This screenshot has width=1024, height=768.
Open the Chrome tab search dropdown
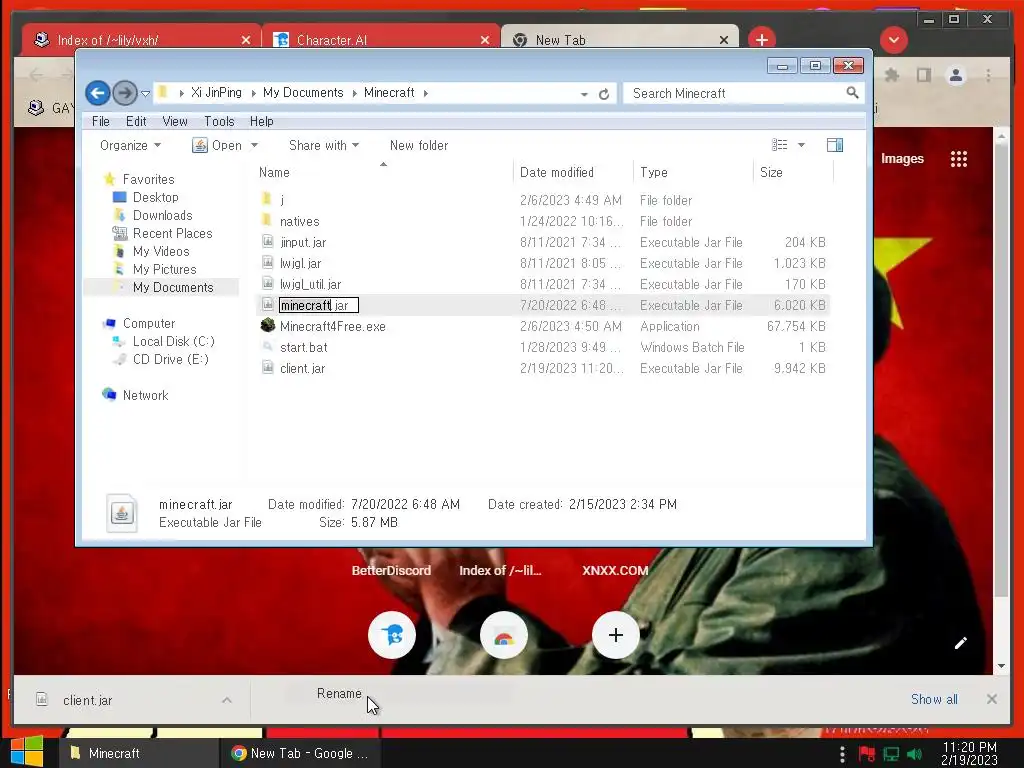[893, 40]
